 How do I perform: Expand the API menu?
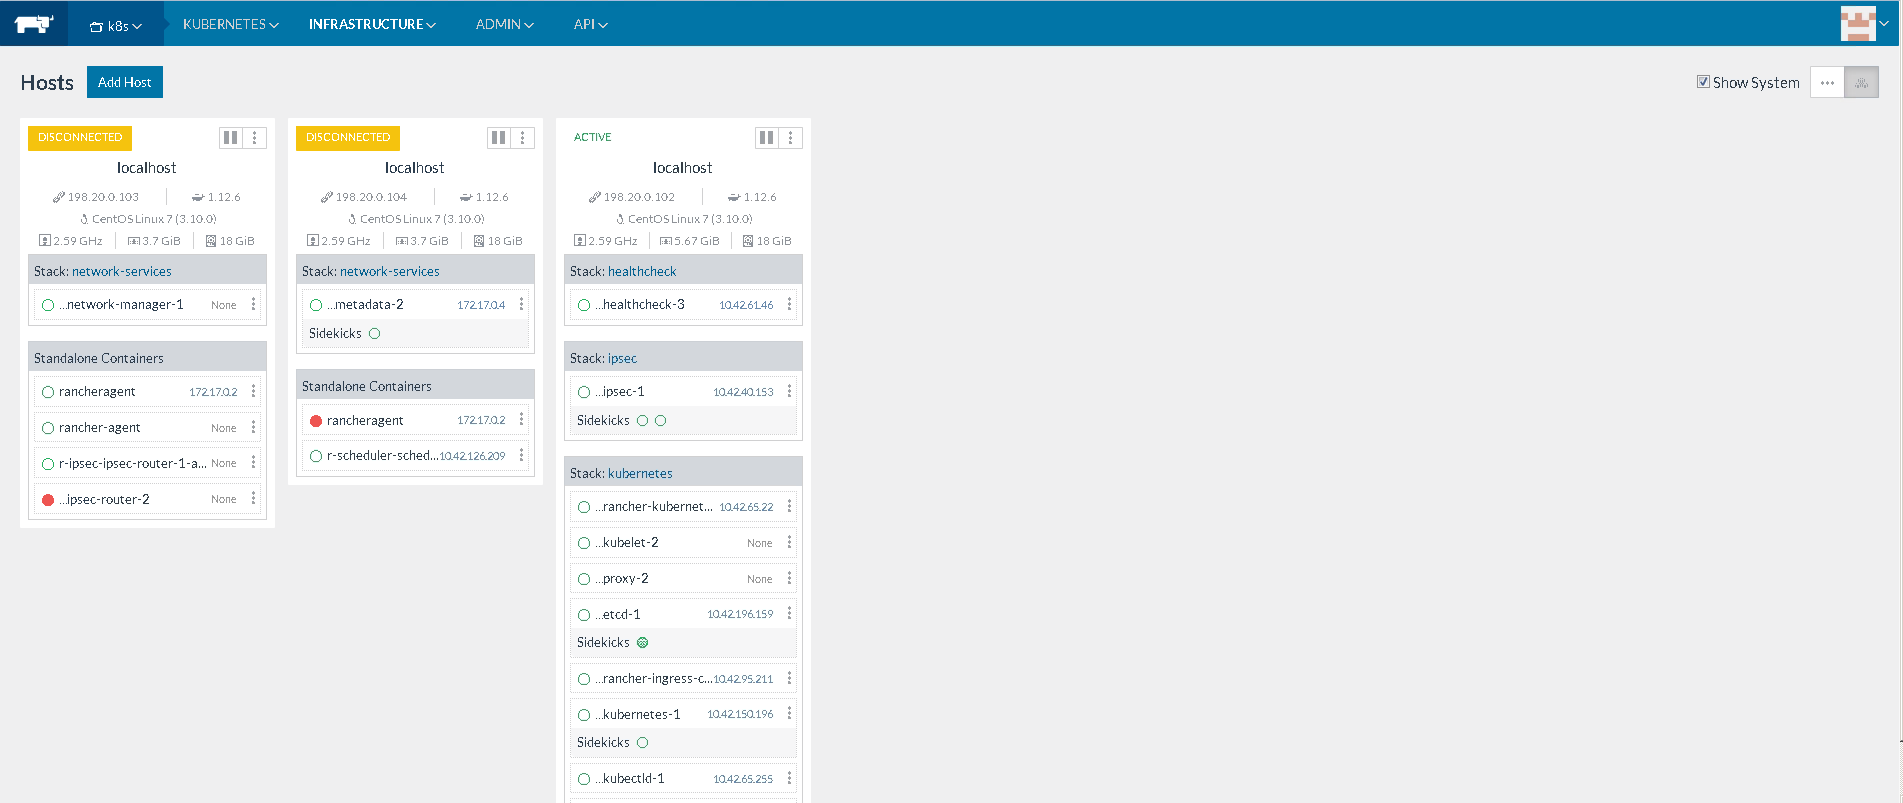pyautogui.click(x=591, y=24)
